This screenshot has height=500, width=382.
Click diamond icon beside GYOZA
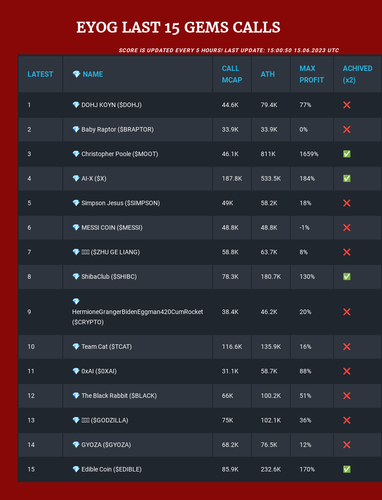pyautogui.click(x=76, y=445)
